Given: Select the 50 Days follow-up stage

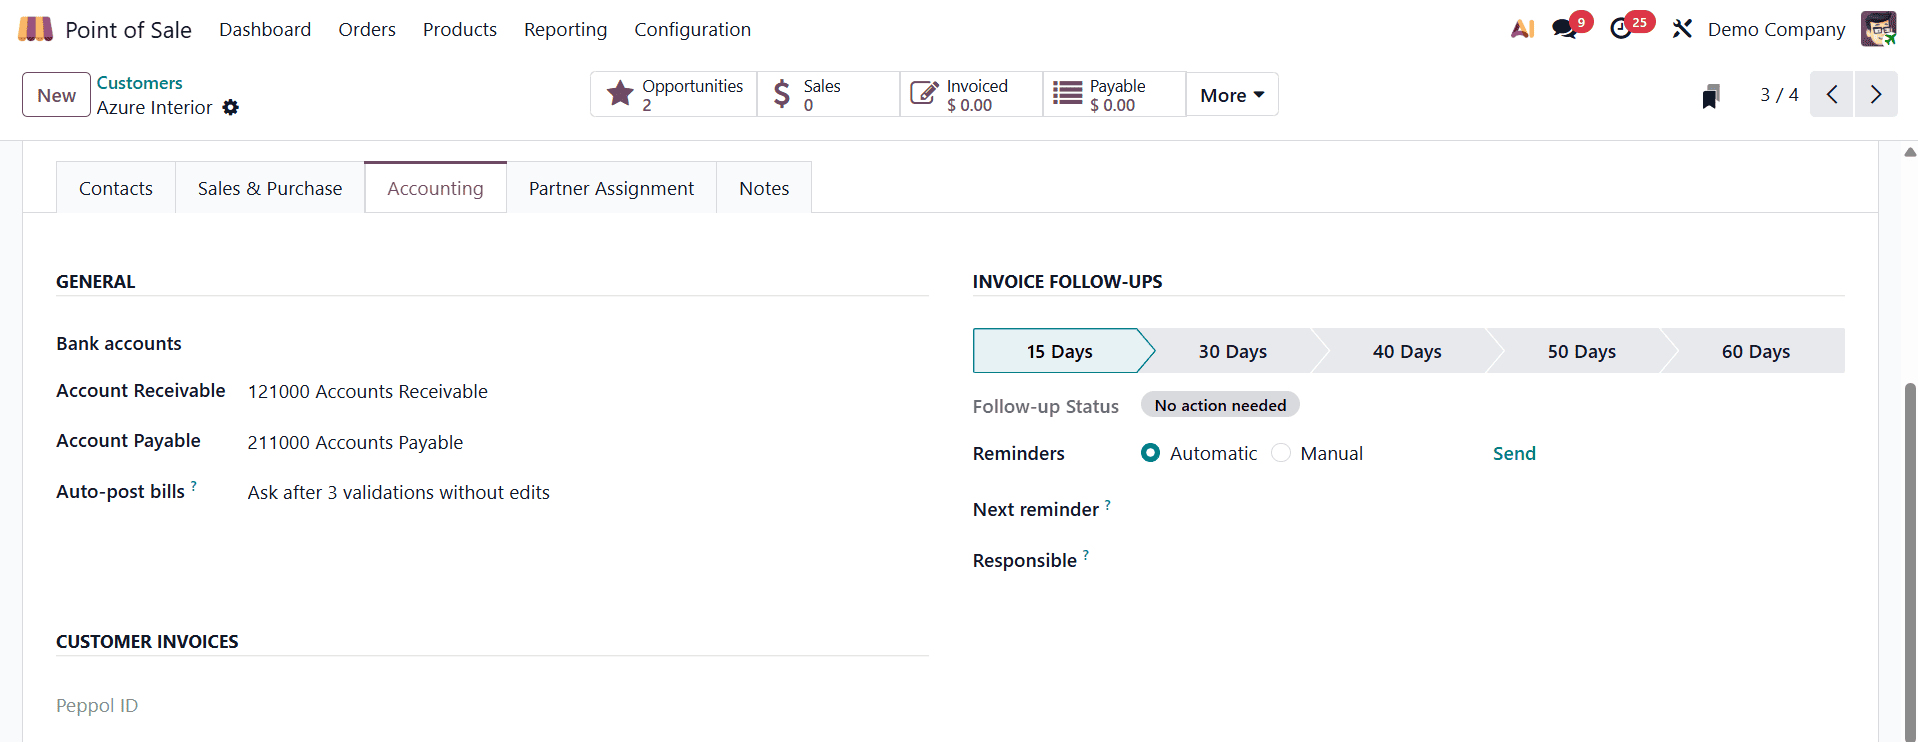Looking at the screenshot, I should pyautogui.click(x=1582, y=351).
